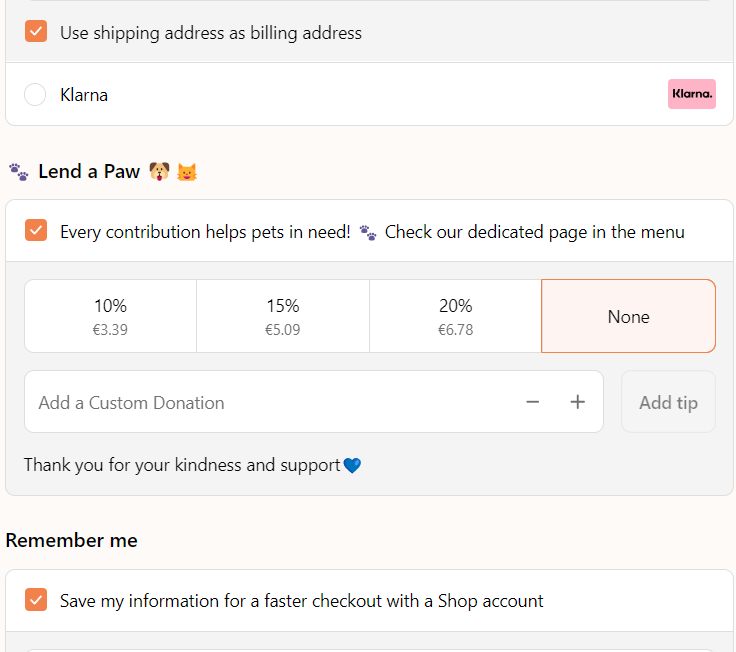Increase custom donation with the plus button
Image resolution: width=736 pixels, height=652 pixels.
pyautogui.click(x=578, y=402)
